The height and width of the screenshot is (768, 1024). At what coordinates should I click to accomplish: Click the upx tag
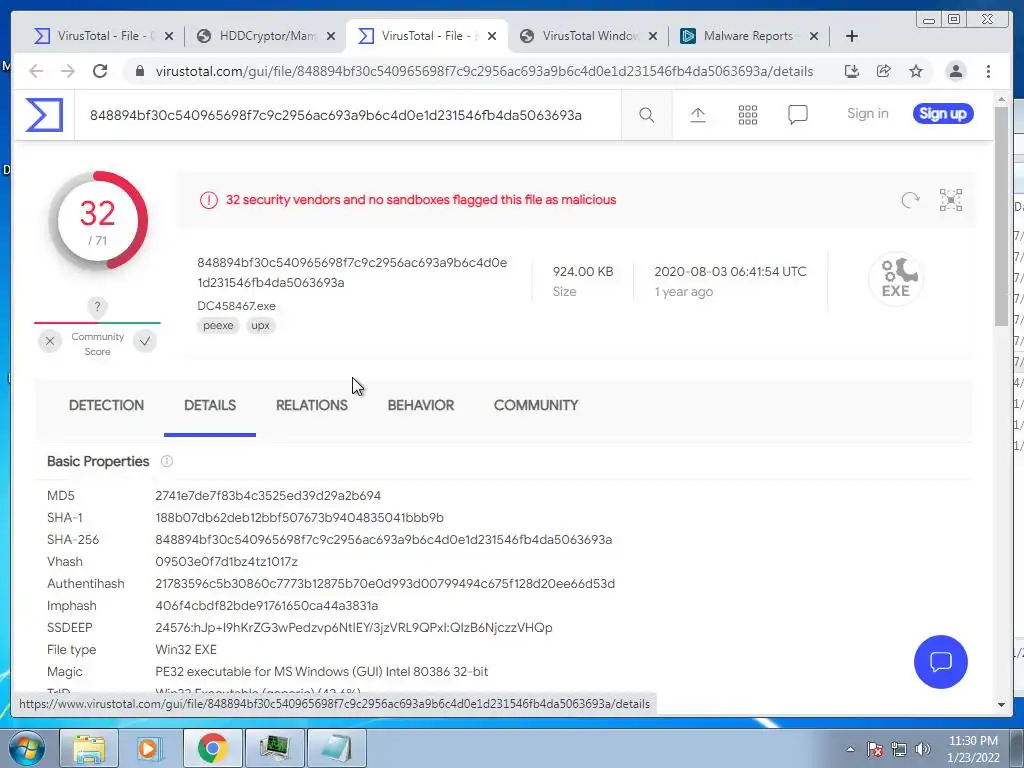point(261,325)
